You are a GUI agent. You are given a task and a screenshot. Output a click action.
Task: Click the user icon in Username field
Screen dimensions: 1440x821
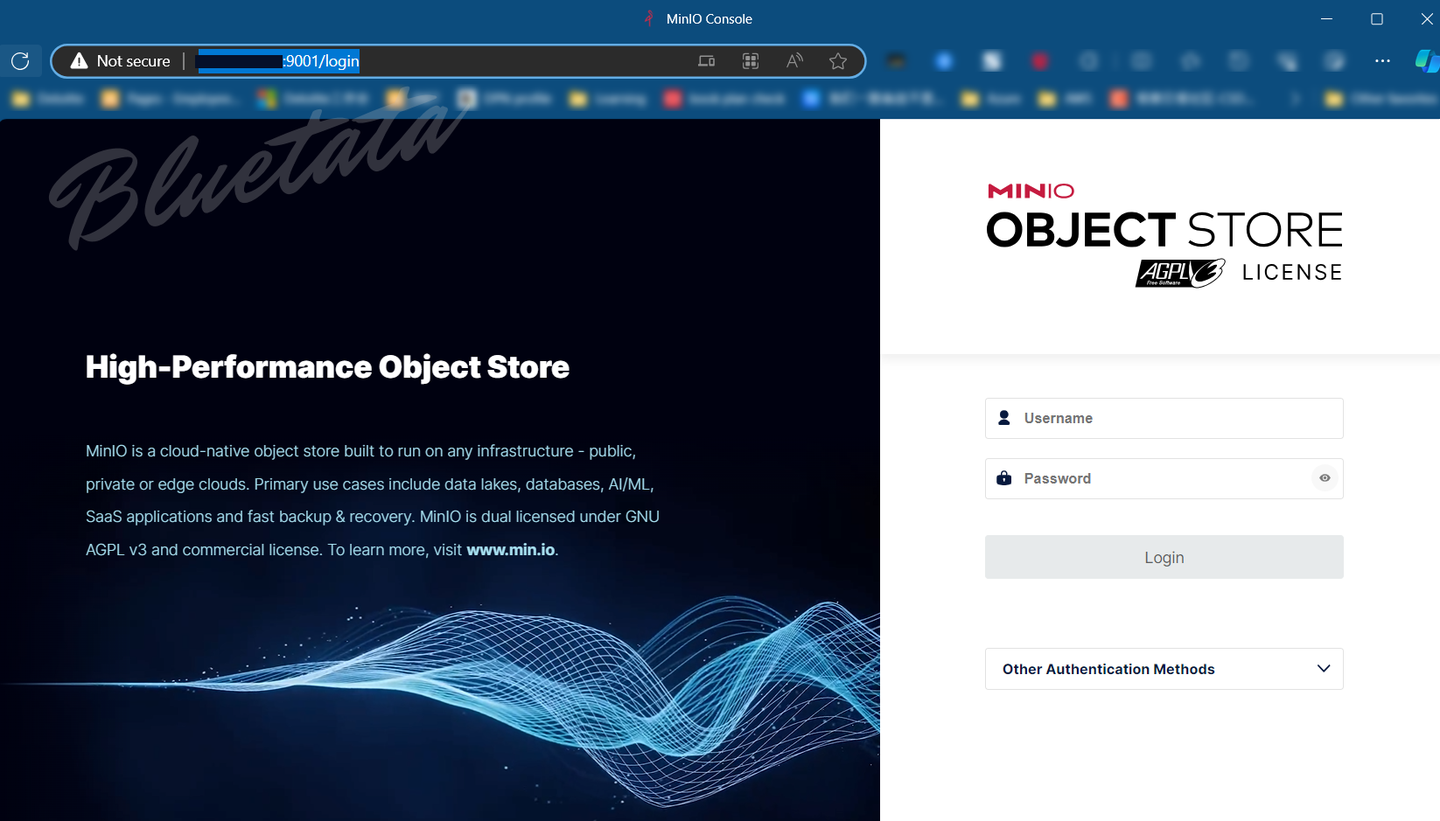coord(1004,418)
